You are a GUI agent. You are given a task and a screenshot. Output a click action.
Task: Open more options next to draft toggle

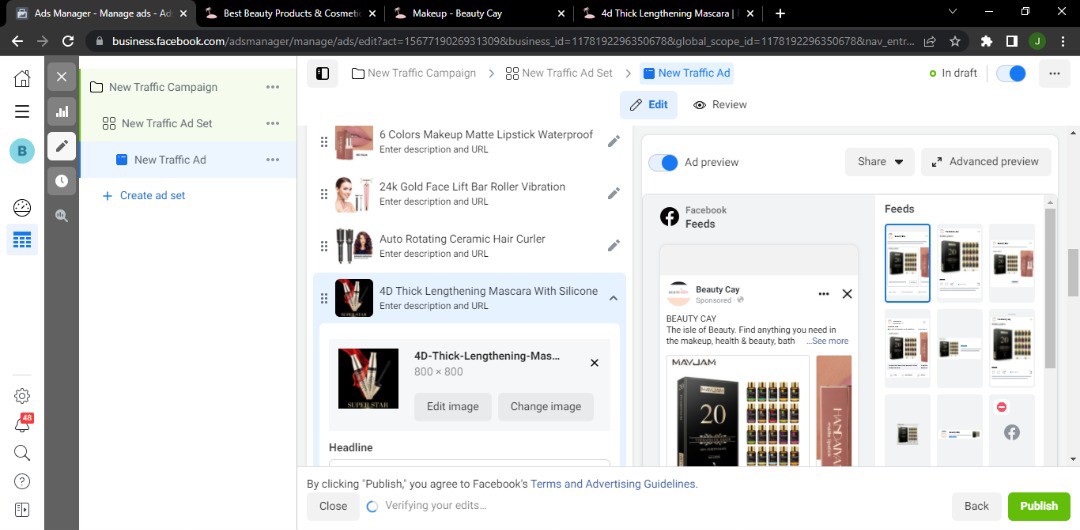point(1054,73)
